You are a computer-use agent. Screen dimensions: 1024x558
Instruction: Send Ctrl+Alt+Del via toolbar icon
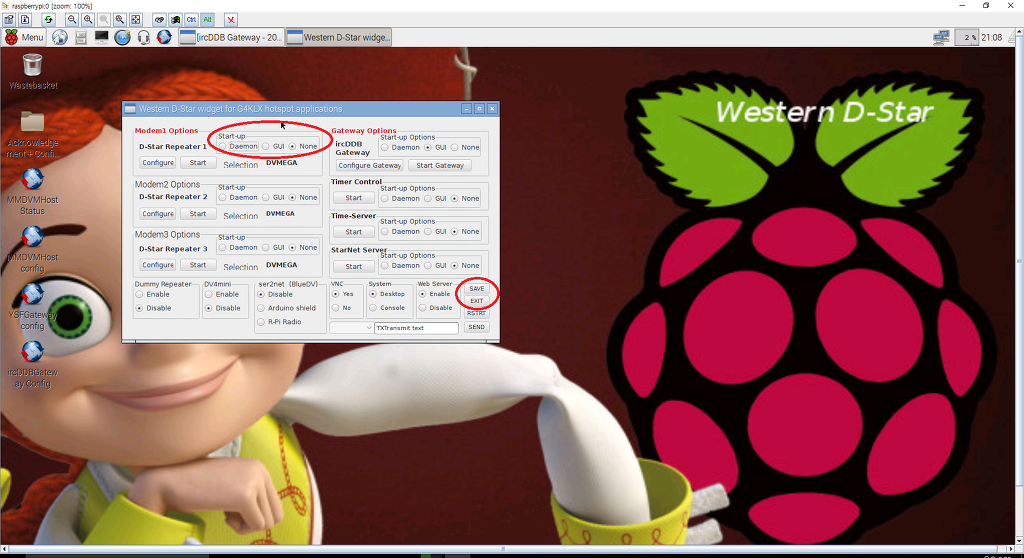(159, 20)
